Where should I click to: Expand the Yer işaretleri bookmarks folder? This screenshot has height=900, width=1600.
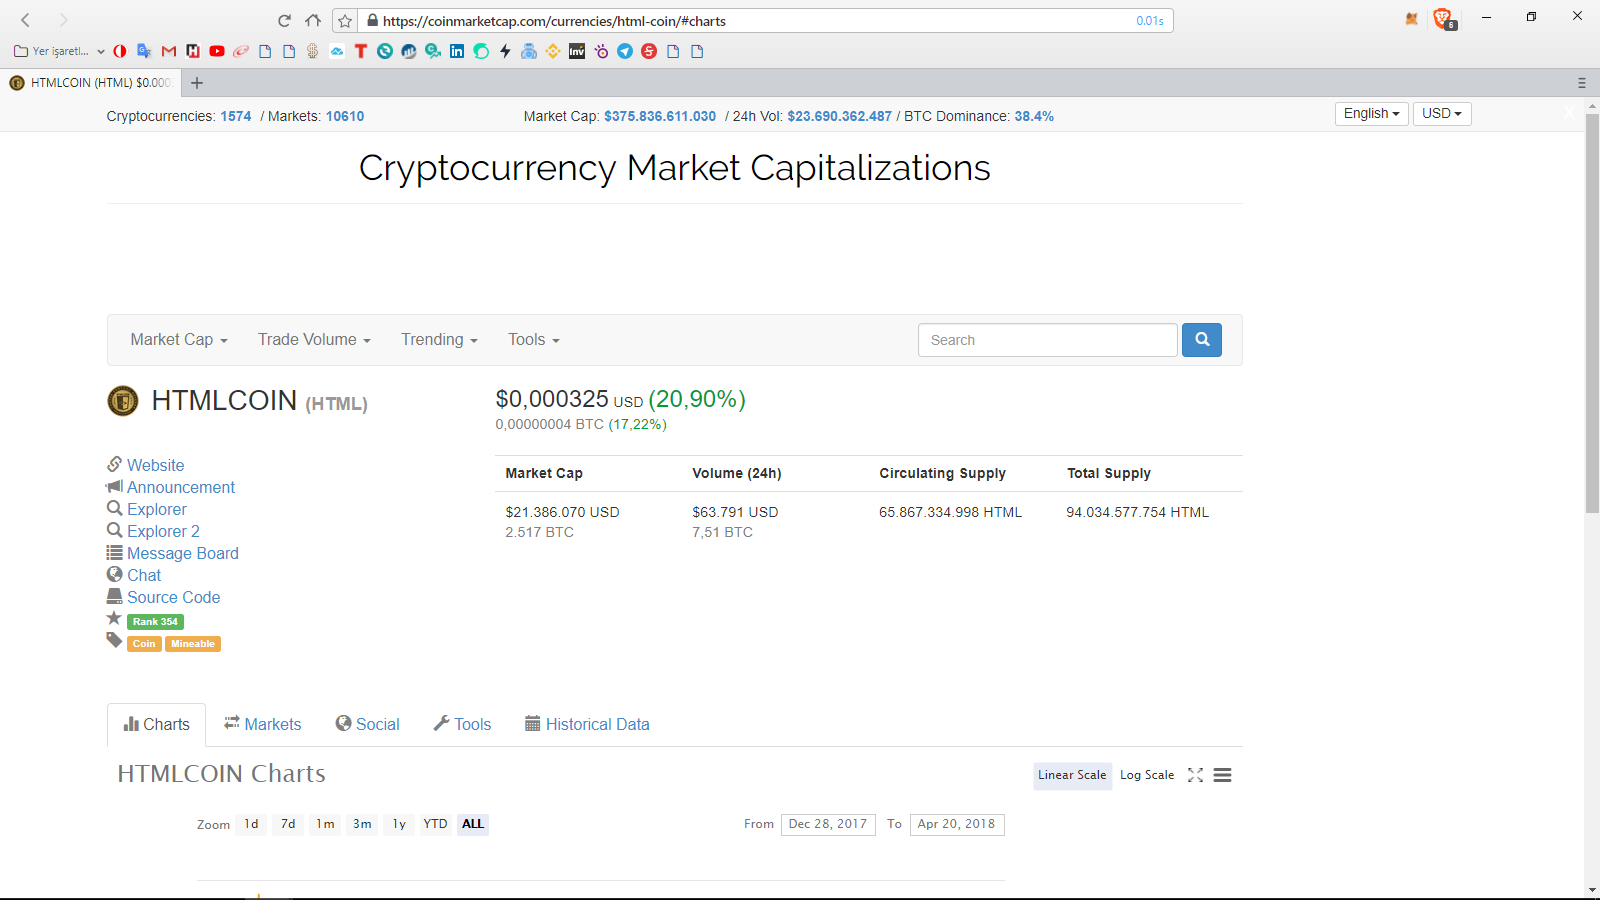tap(60, 51)
